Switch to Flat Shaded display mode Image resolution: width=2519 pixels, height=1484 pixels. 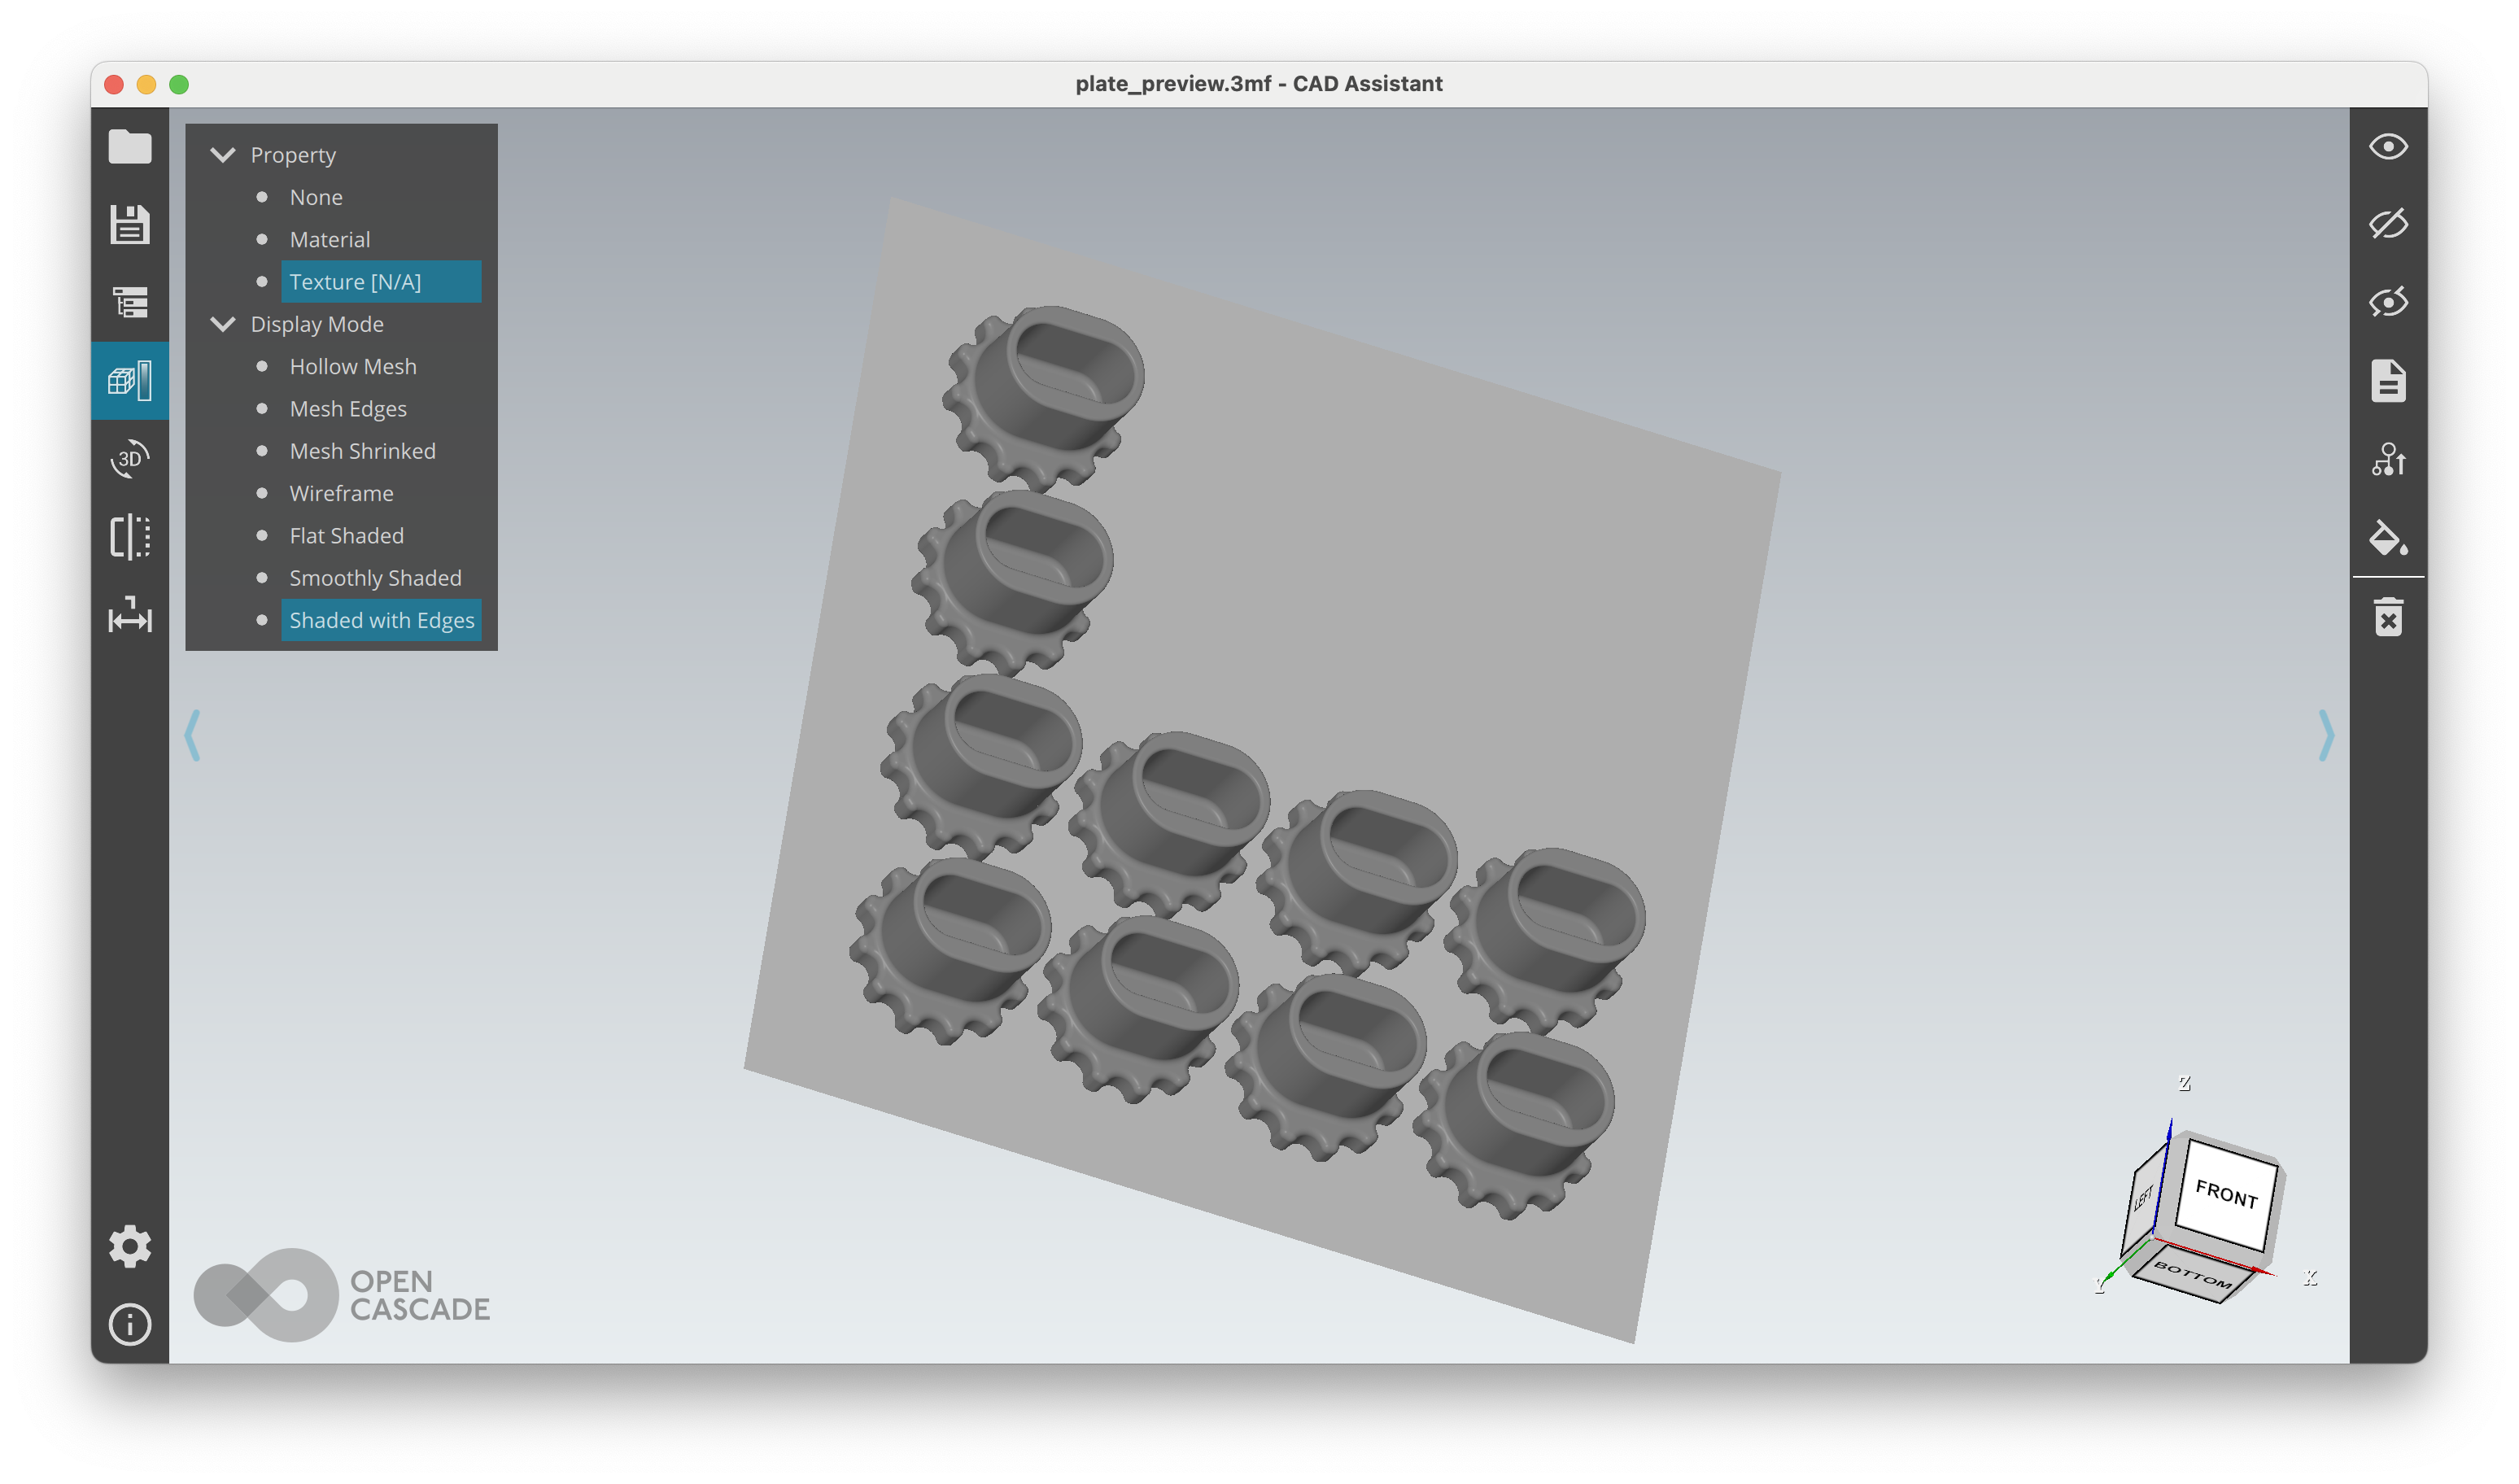point(346,535)
